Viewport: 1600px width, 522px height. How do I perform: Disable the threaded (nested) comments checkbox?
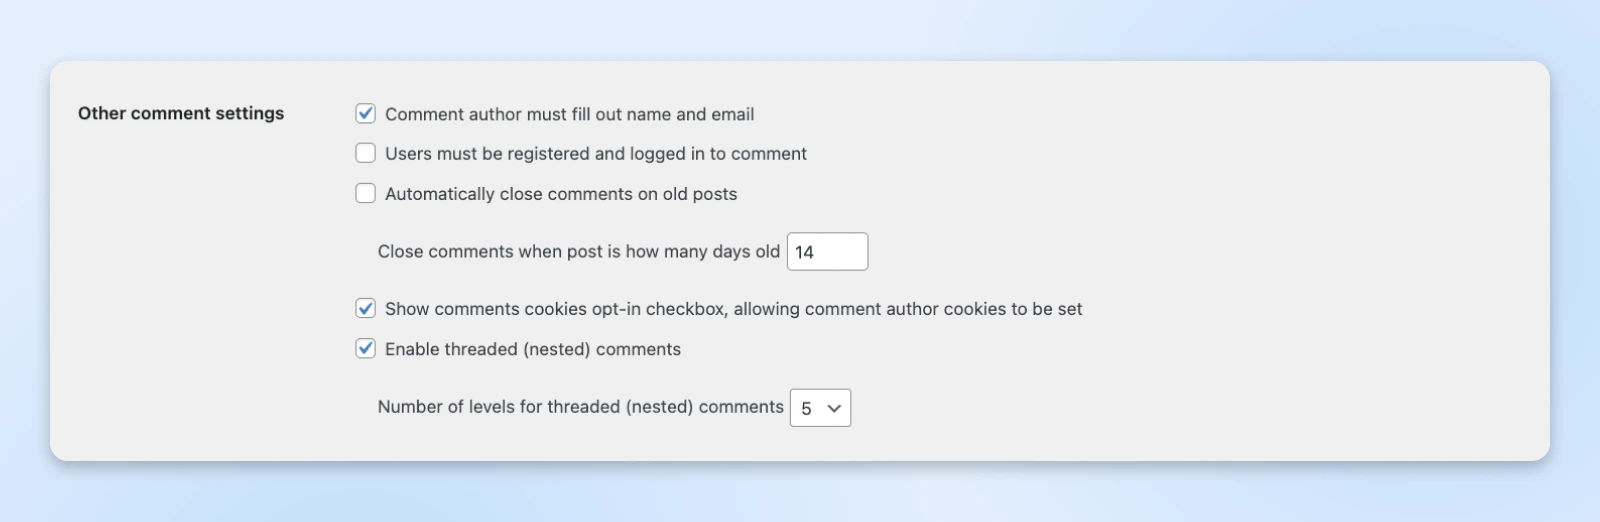tap(366, 348)
